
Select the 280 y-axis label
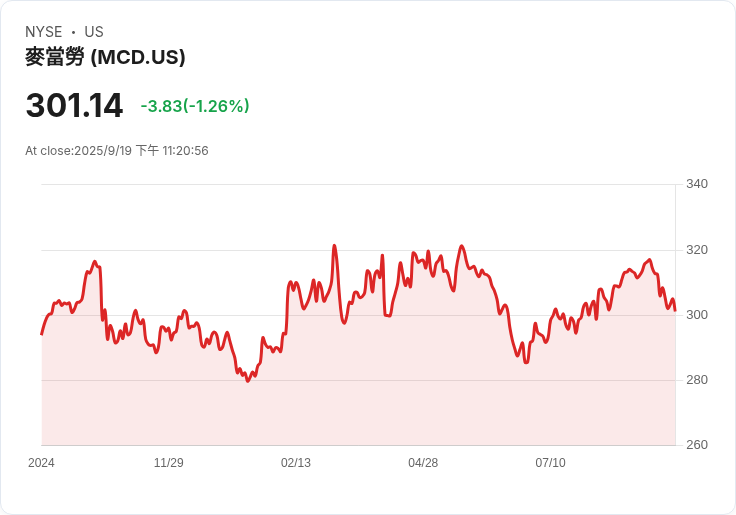(696, 380)
